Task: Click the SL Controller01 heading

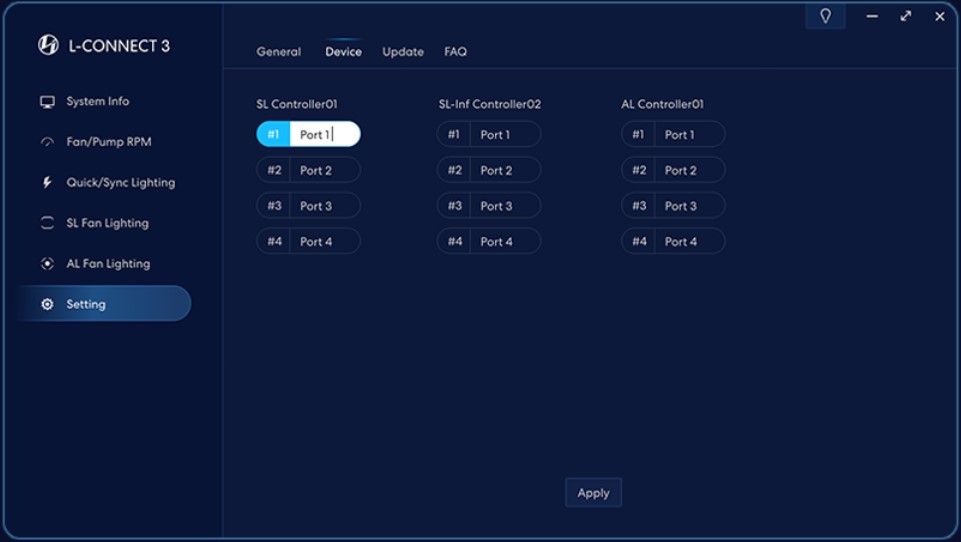Action: [297, 104]
